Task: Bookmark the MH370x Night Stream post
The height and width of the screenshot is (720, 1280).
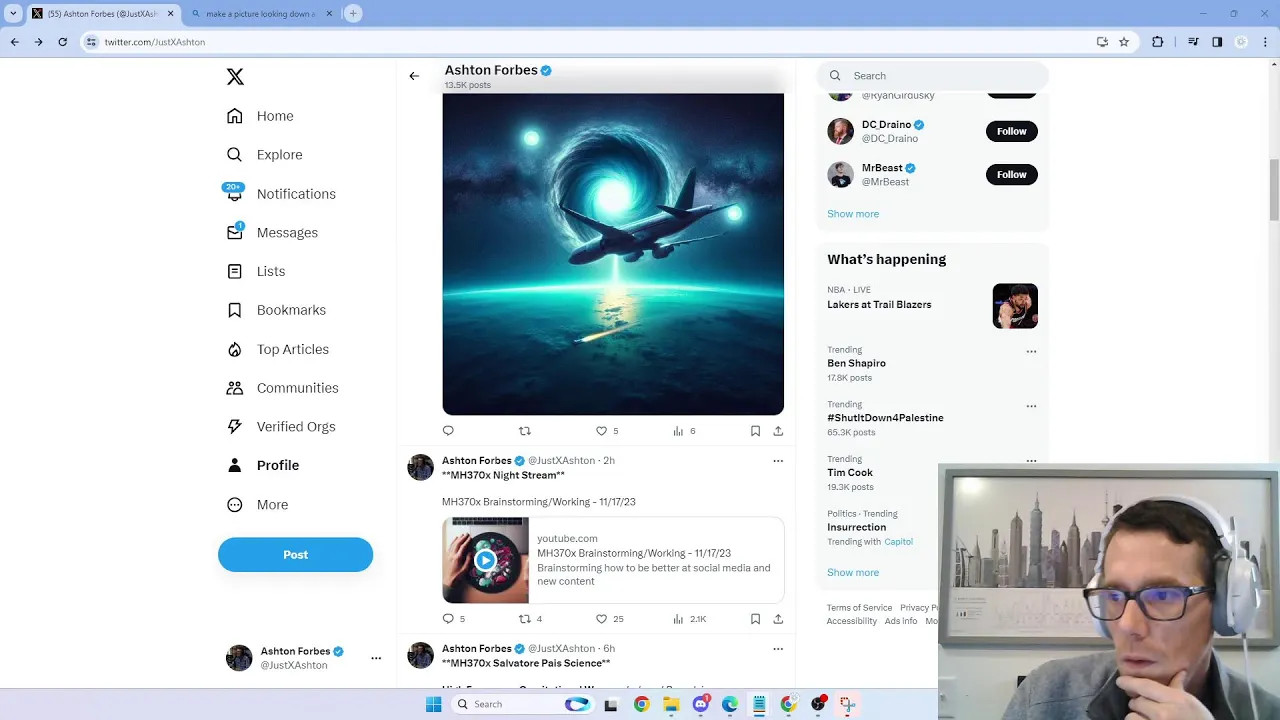Action: pyautogui.click(x=755, y=619)
